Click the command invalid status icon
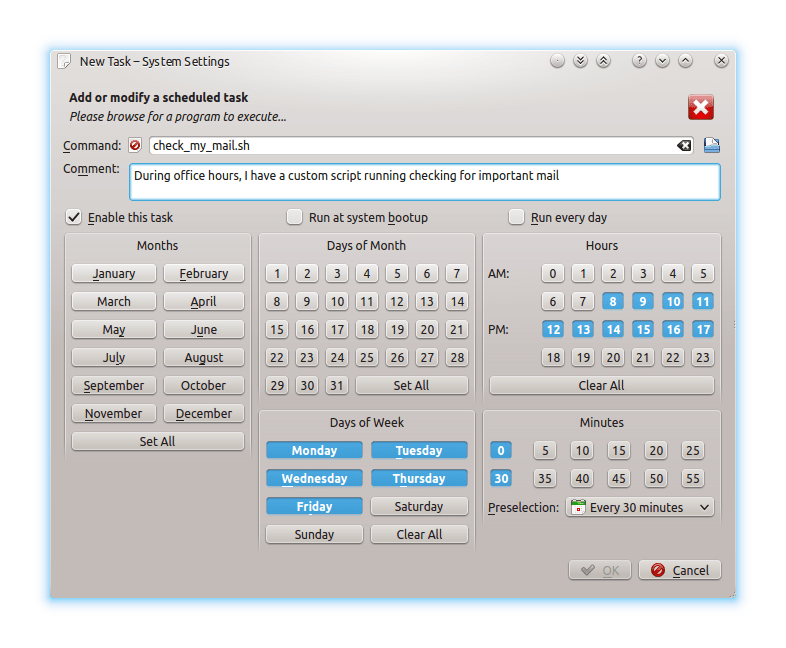 135,145
